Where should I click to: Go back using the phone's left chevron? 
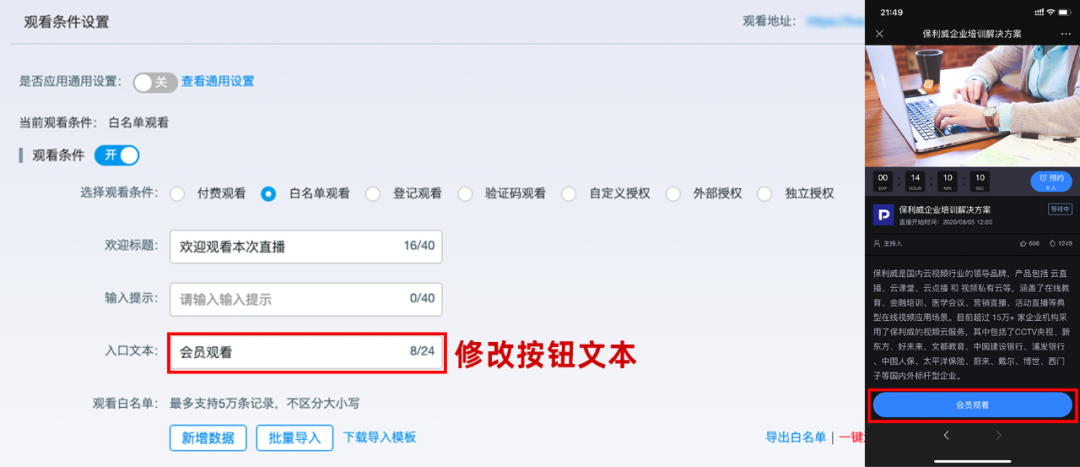pos(946,435)
